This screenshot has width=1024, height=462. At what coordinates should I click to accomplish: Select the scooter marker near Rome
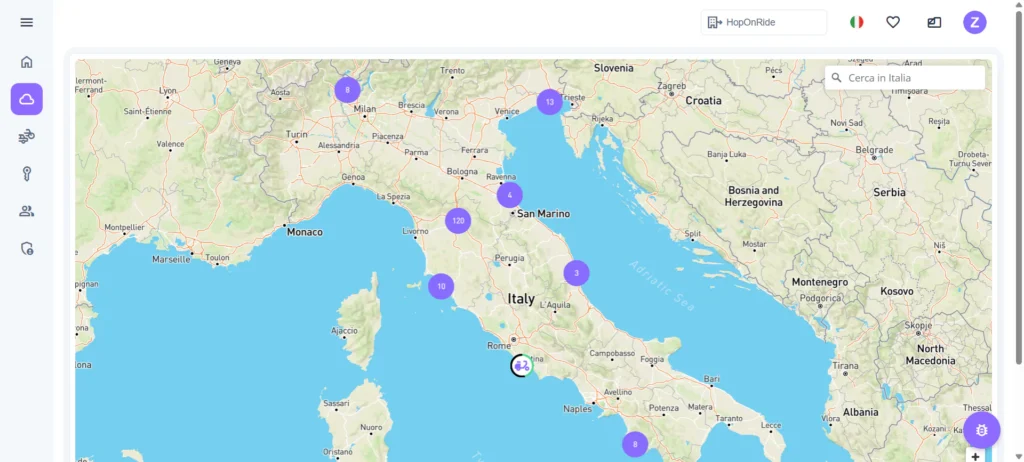(x=521, y=366)
